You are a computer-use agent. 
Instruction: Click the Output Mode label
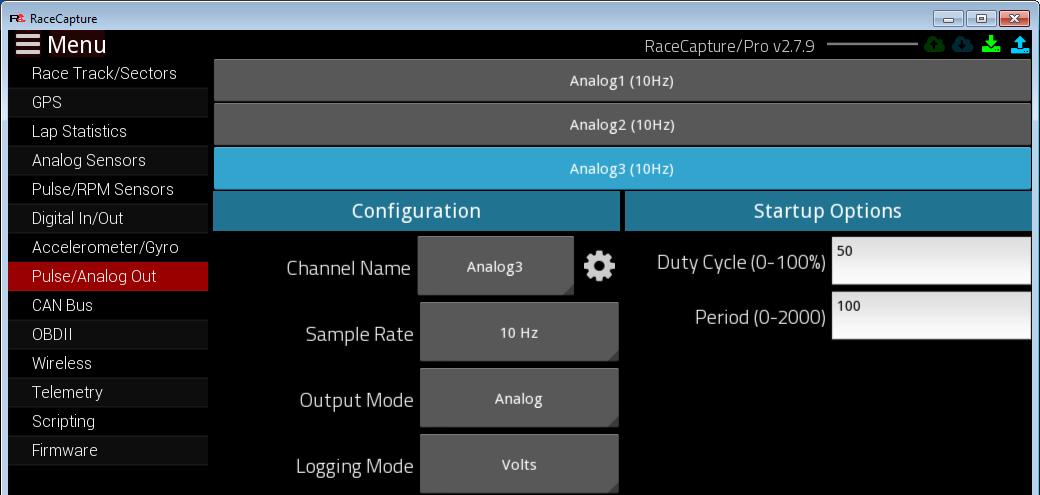point(357,400)
